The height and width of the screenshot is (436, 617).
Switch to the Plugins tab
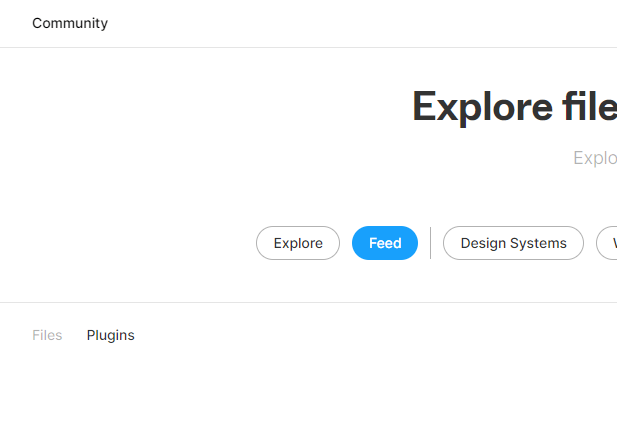click(110, 335)
